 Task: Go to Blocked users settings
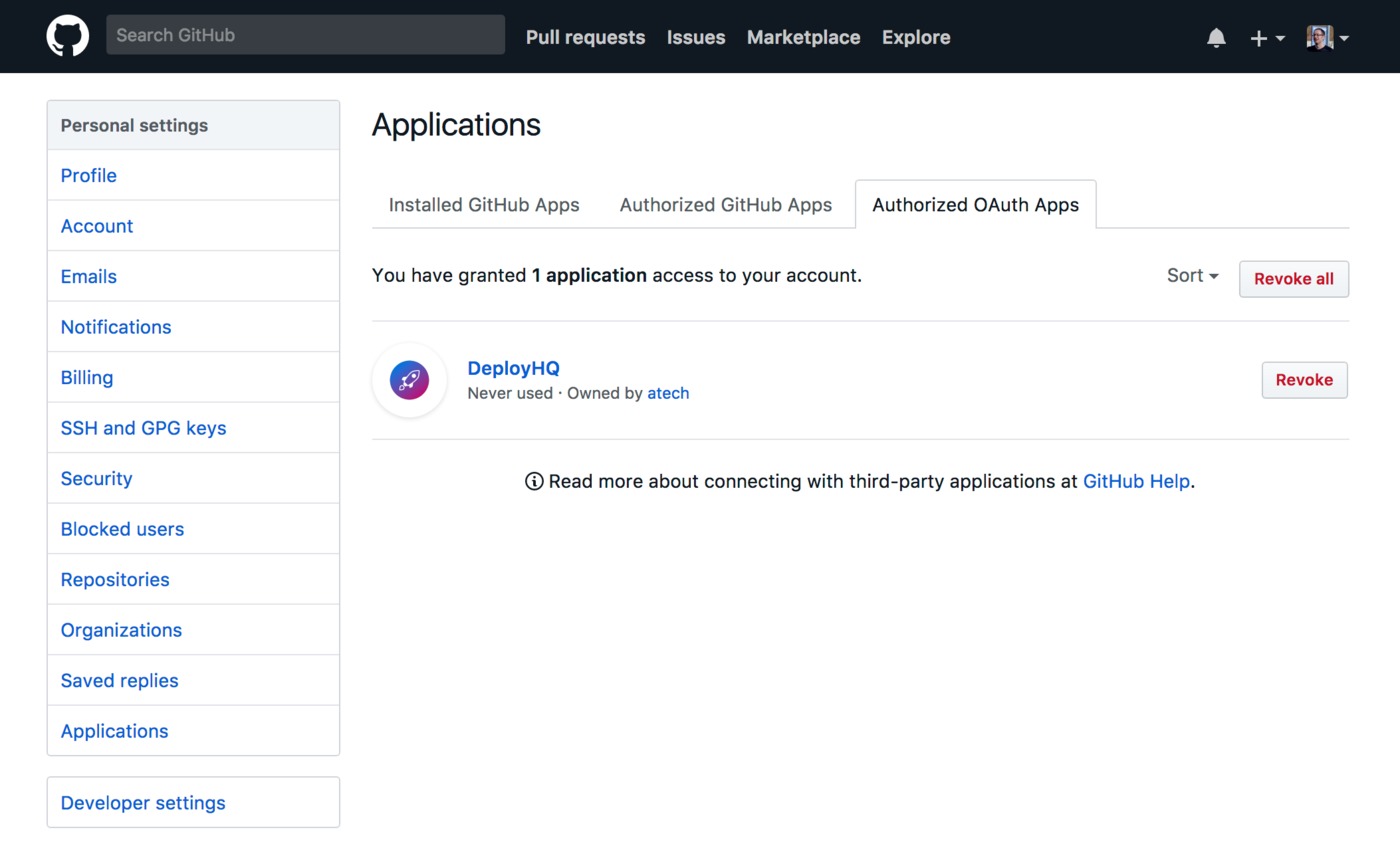tap(193, 529)
